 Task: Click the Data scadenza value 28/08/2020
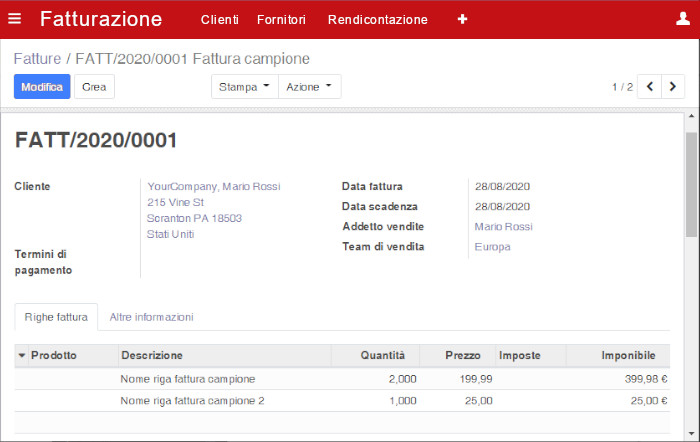[502, 207]
